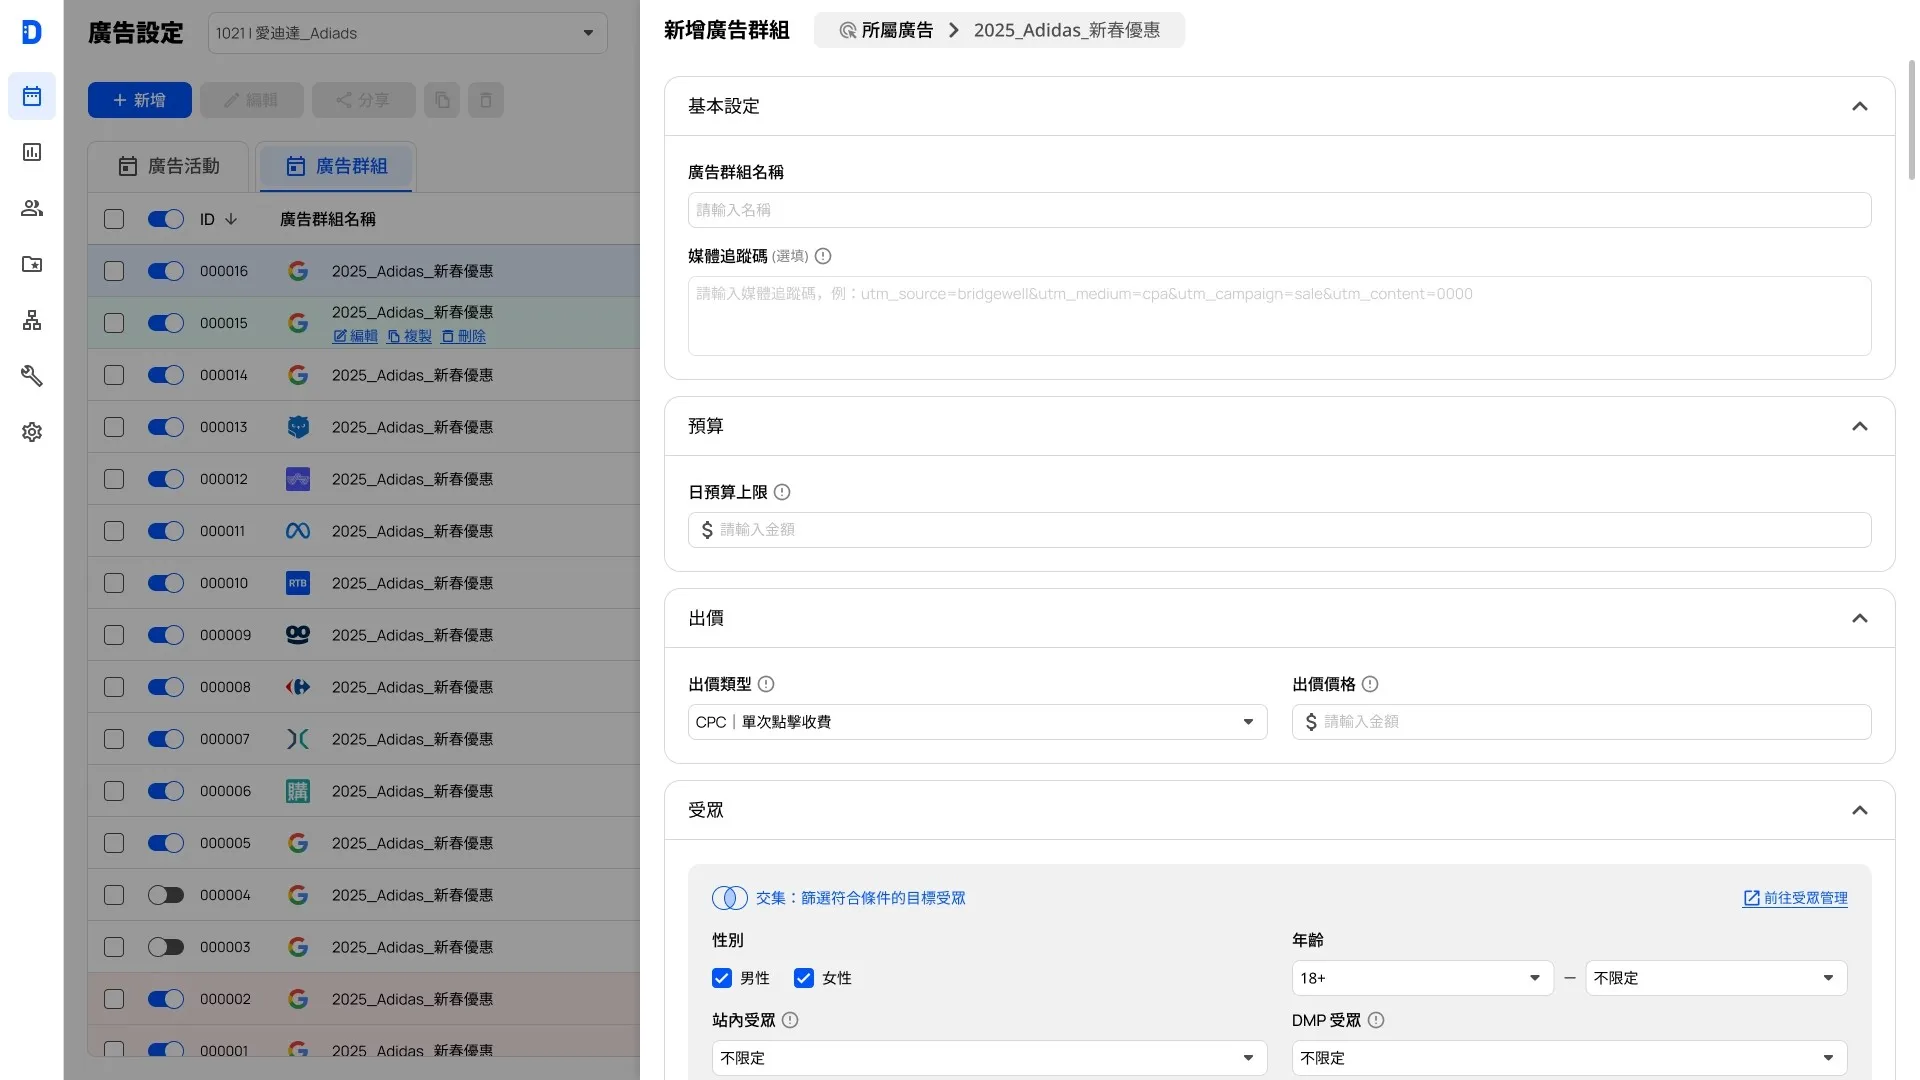This screenshot has width=1920, height=1080.
Task: Click info icon next to 媒體追蹤碼
Action: click(823, 256)
